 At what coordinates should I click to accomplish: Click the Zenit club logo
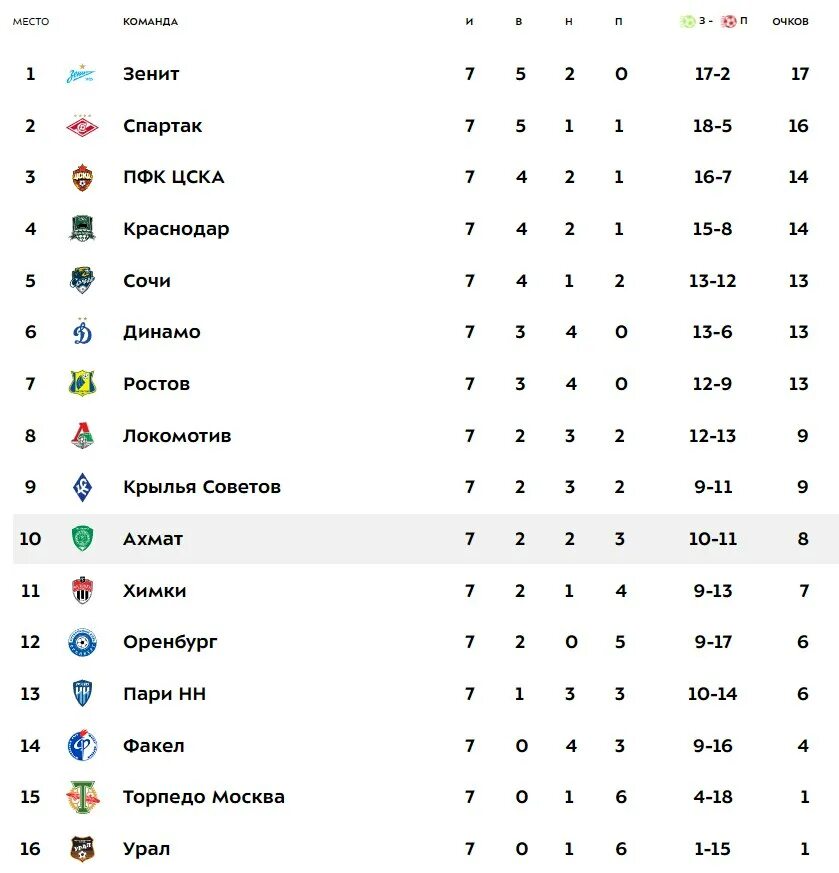[x=81, y=73]
